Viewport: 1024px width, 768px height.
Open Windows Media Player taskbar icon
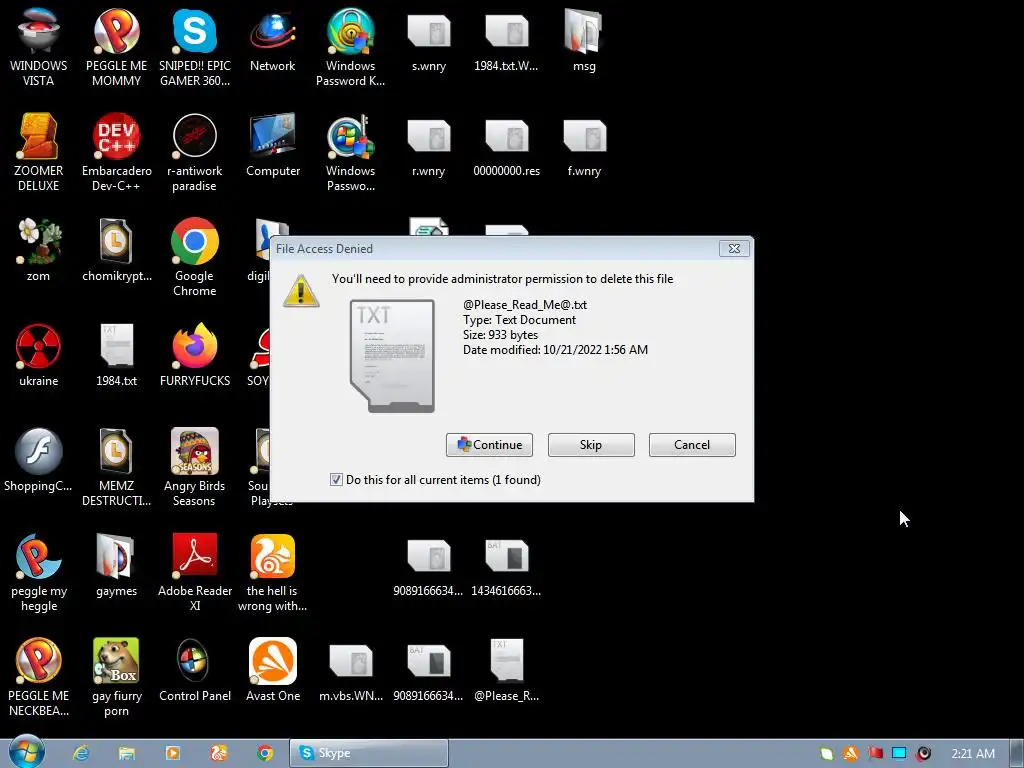click(x=173, y=754)
